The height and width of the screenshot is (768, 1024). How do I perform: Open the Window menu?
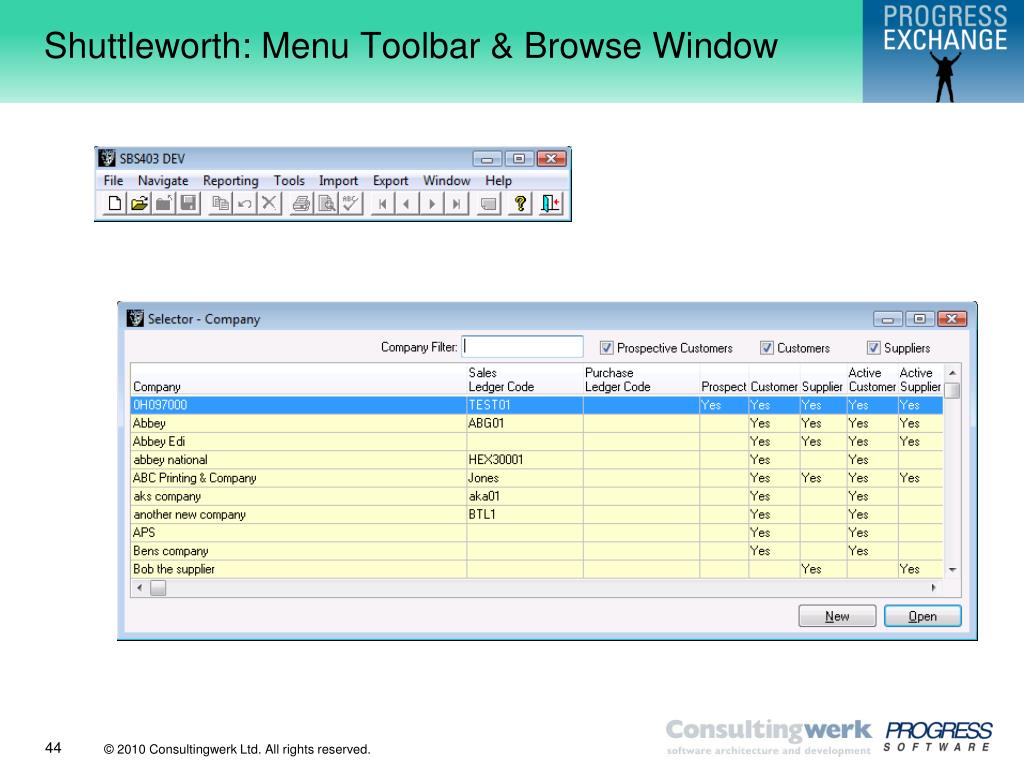pos(447,180)
